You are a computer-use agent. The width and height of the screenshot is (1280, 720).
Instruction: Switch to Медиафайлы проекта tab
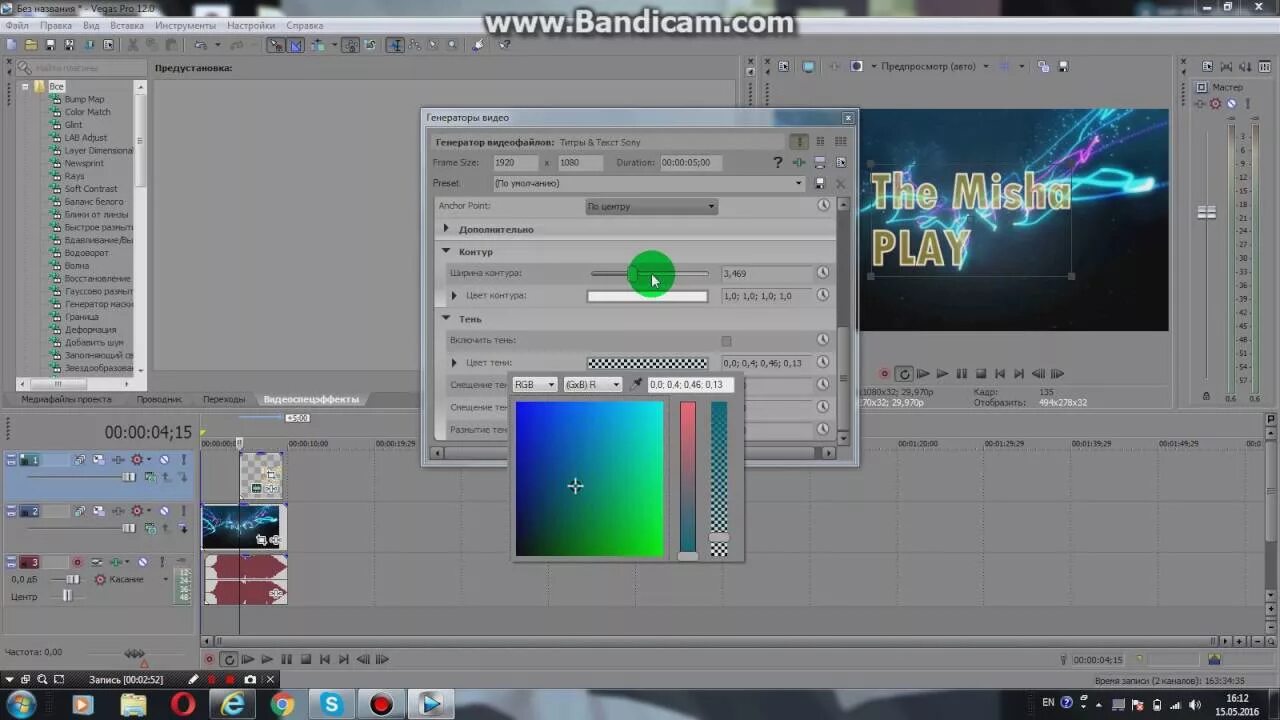67,399
